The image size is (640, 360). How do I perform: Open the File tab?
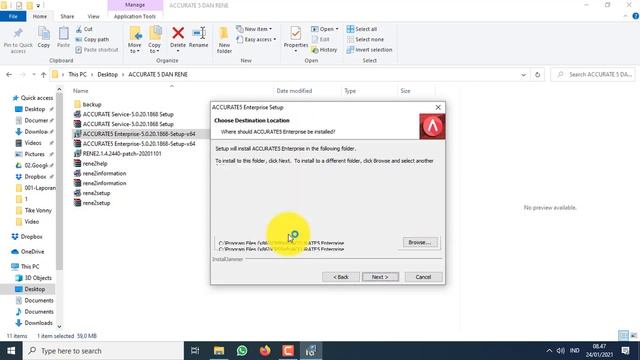[13, 16]
